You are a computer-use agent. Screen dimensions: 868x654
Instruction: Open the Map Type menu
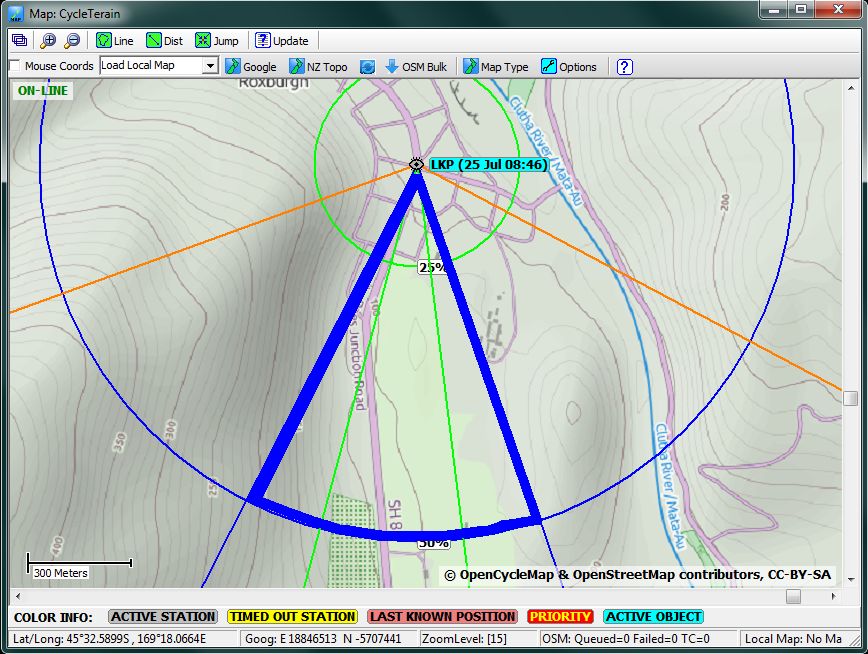(495, 66)
